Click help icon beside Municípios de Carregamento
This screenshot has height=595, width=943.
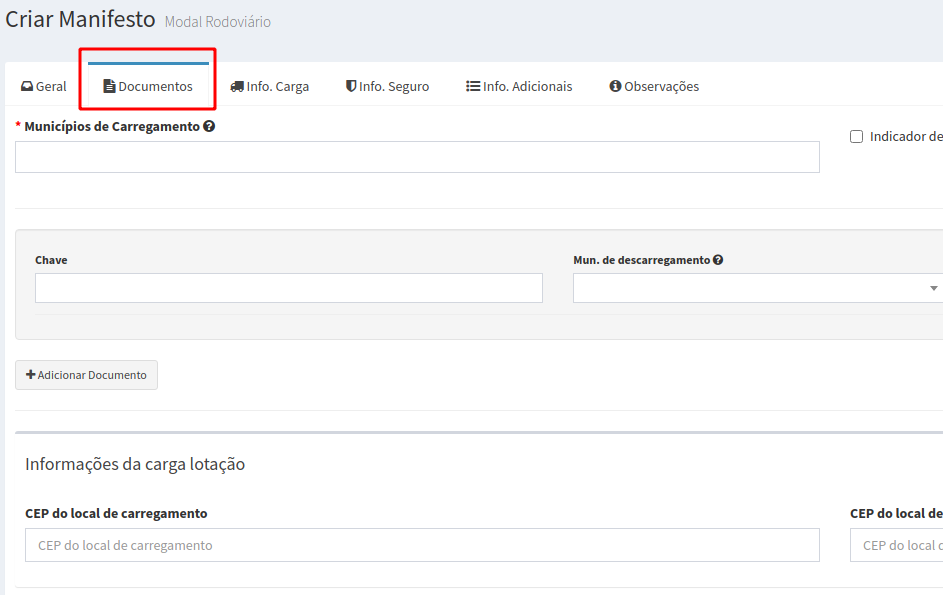click(x=209, y=127)
